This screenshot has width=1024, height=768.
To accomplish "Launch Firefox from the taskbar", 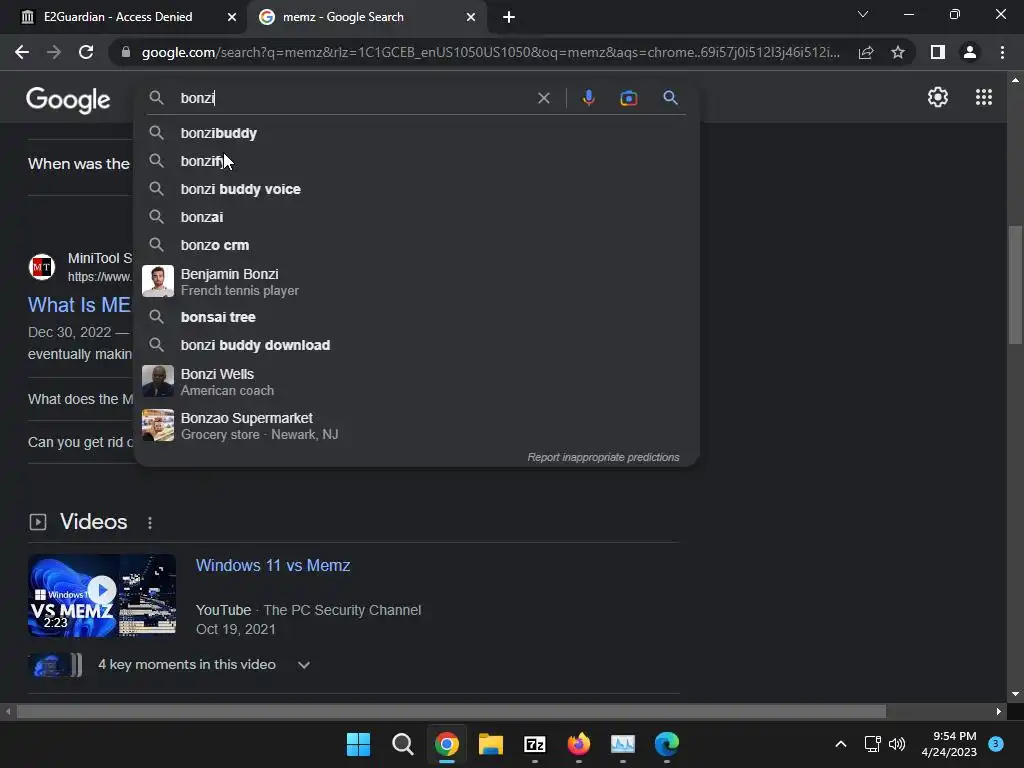I will point(579,744).
